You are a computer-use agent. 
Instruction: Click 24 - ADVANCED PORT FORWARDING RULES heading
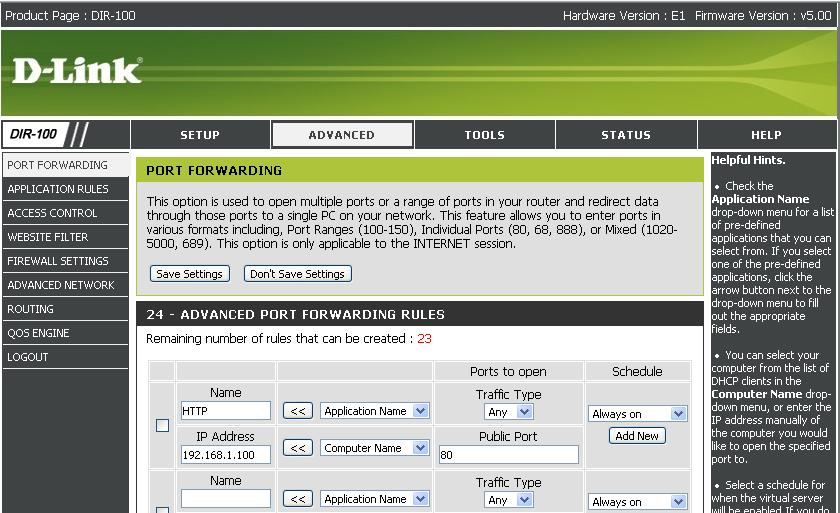(295, 314)
